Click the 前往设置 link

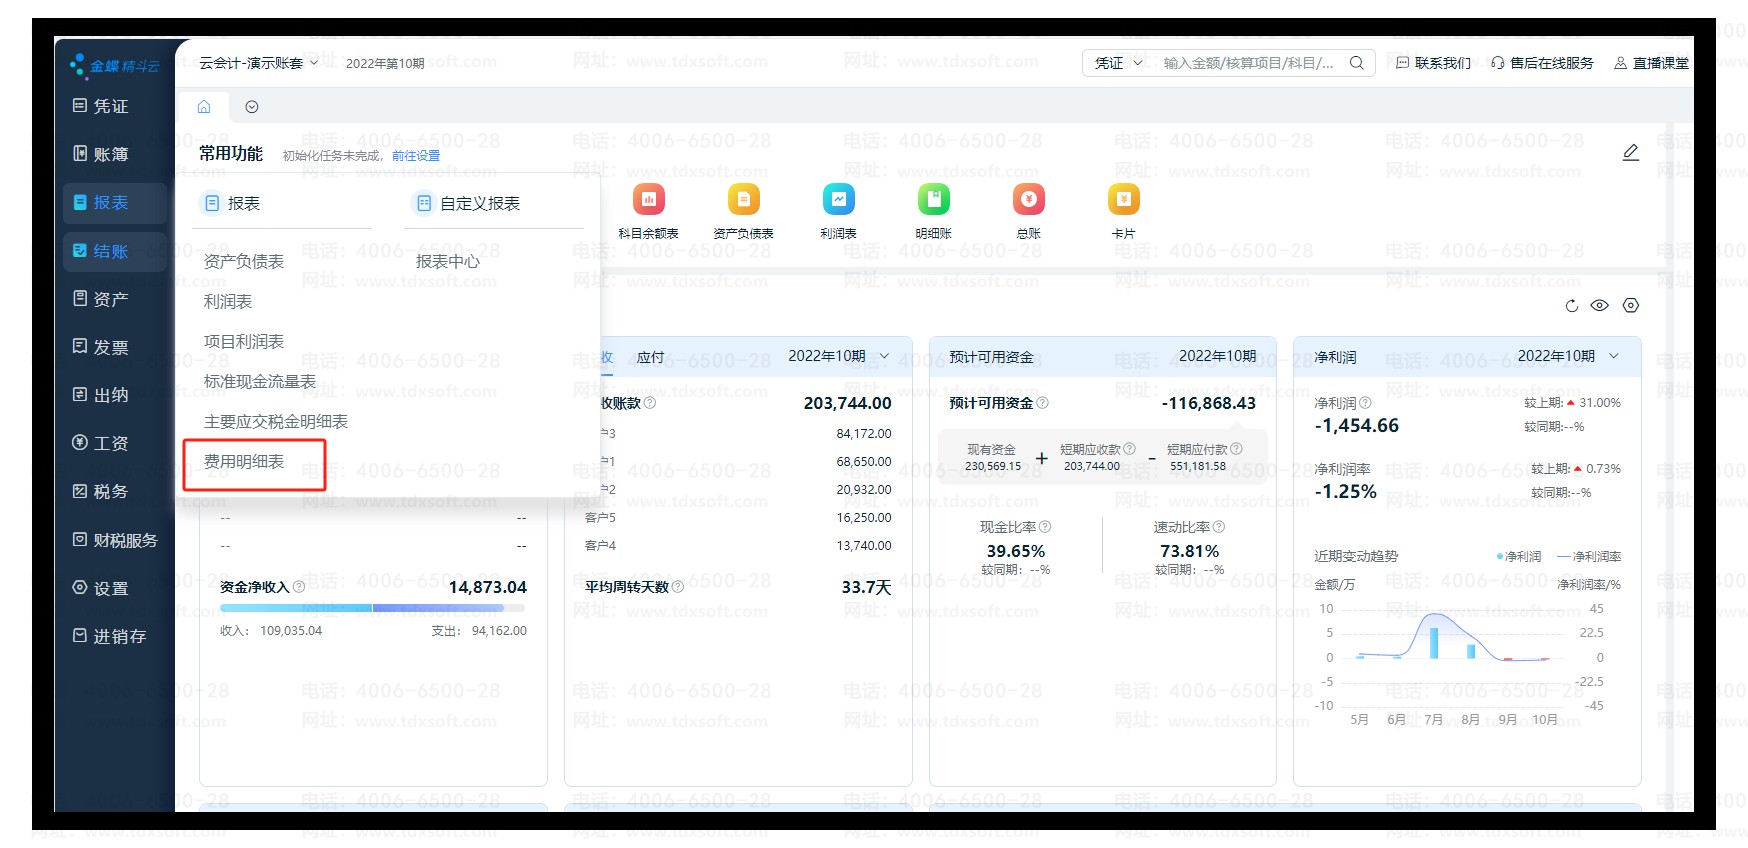[x=416, y=156]
